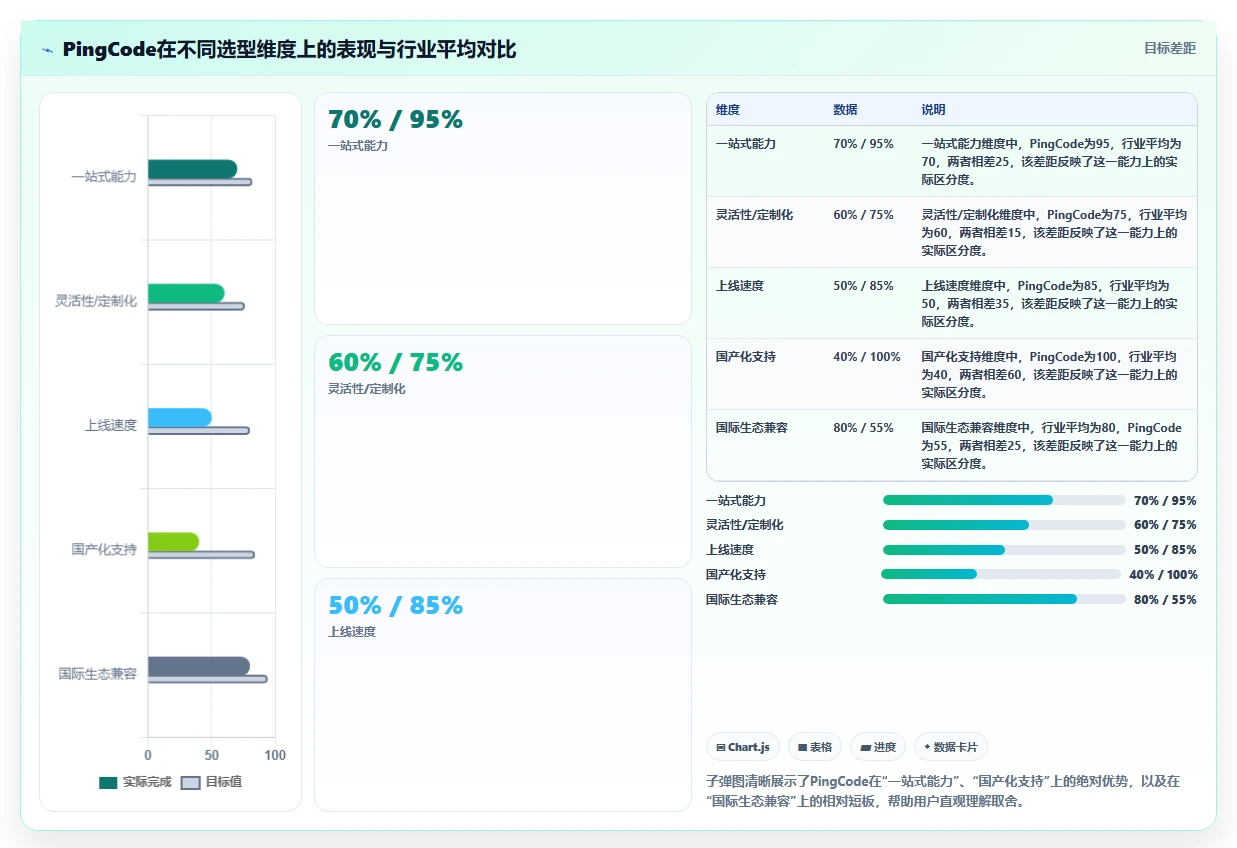Toggle the 目标值 legend swatch

pyautogui.click(x=190, y=782)
